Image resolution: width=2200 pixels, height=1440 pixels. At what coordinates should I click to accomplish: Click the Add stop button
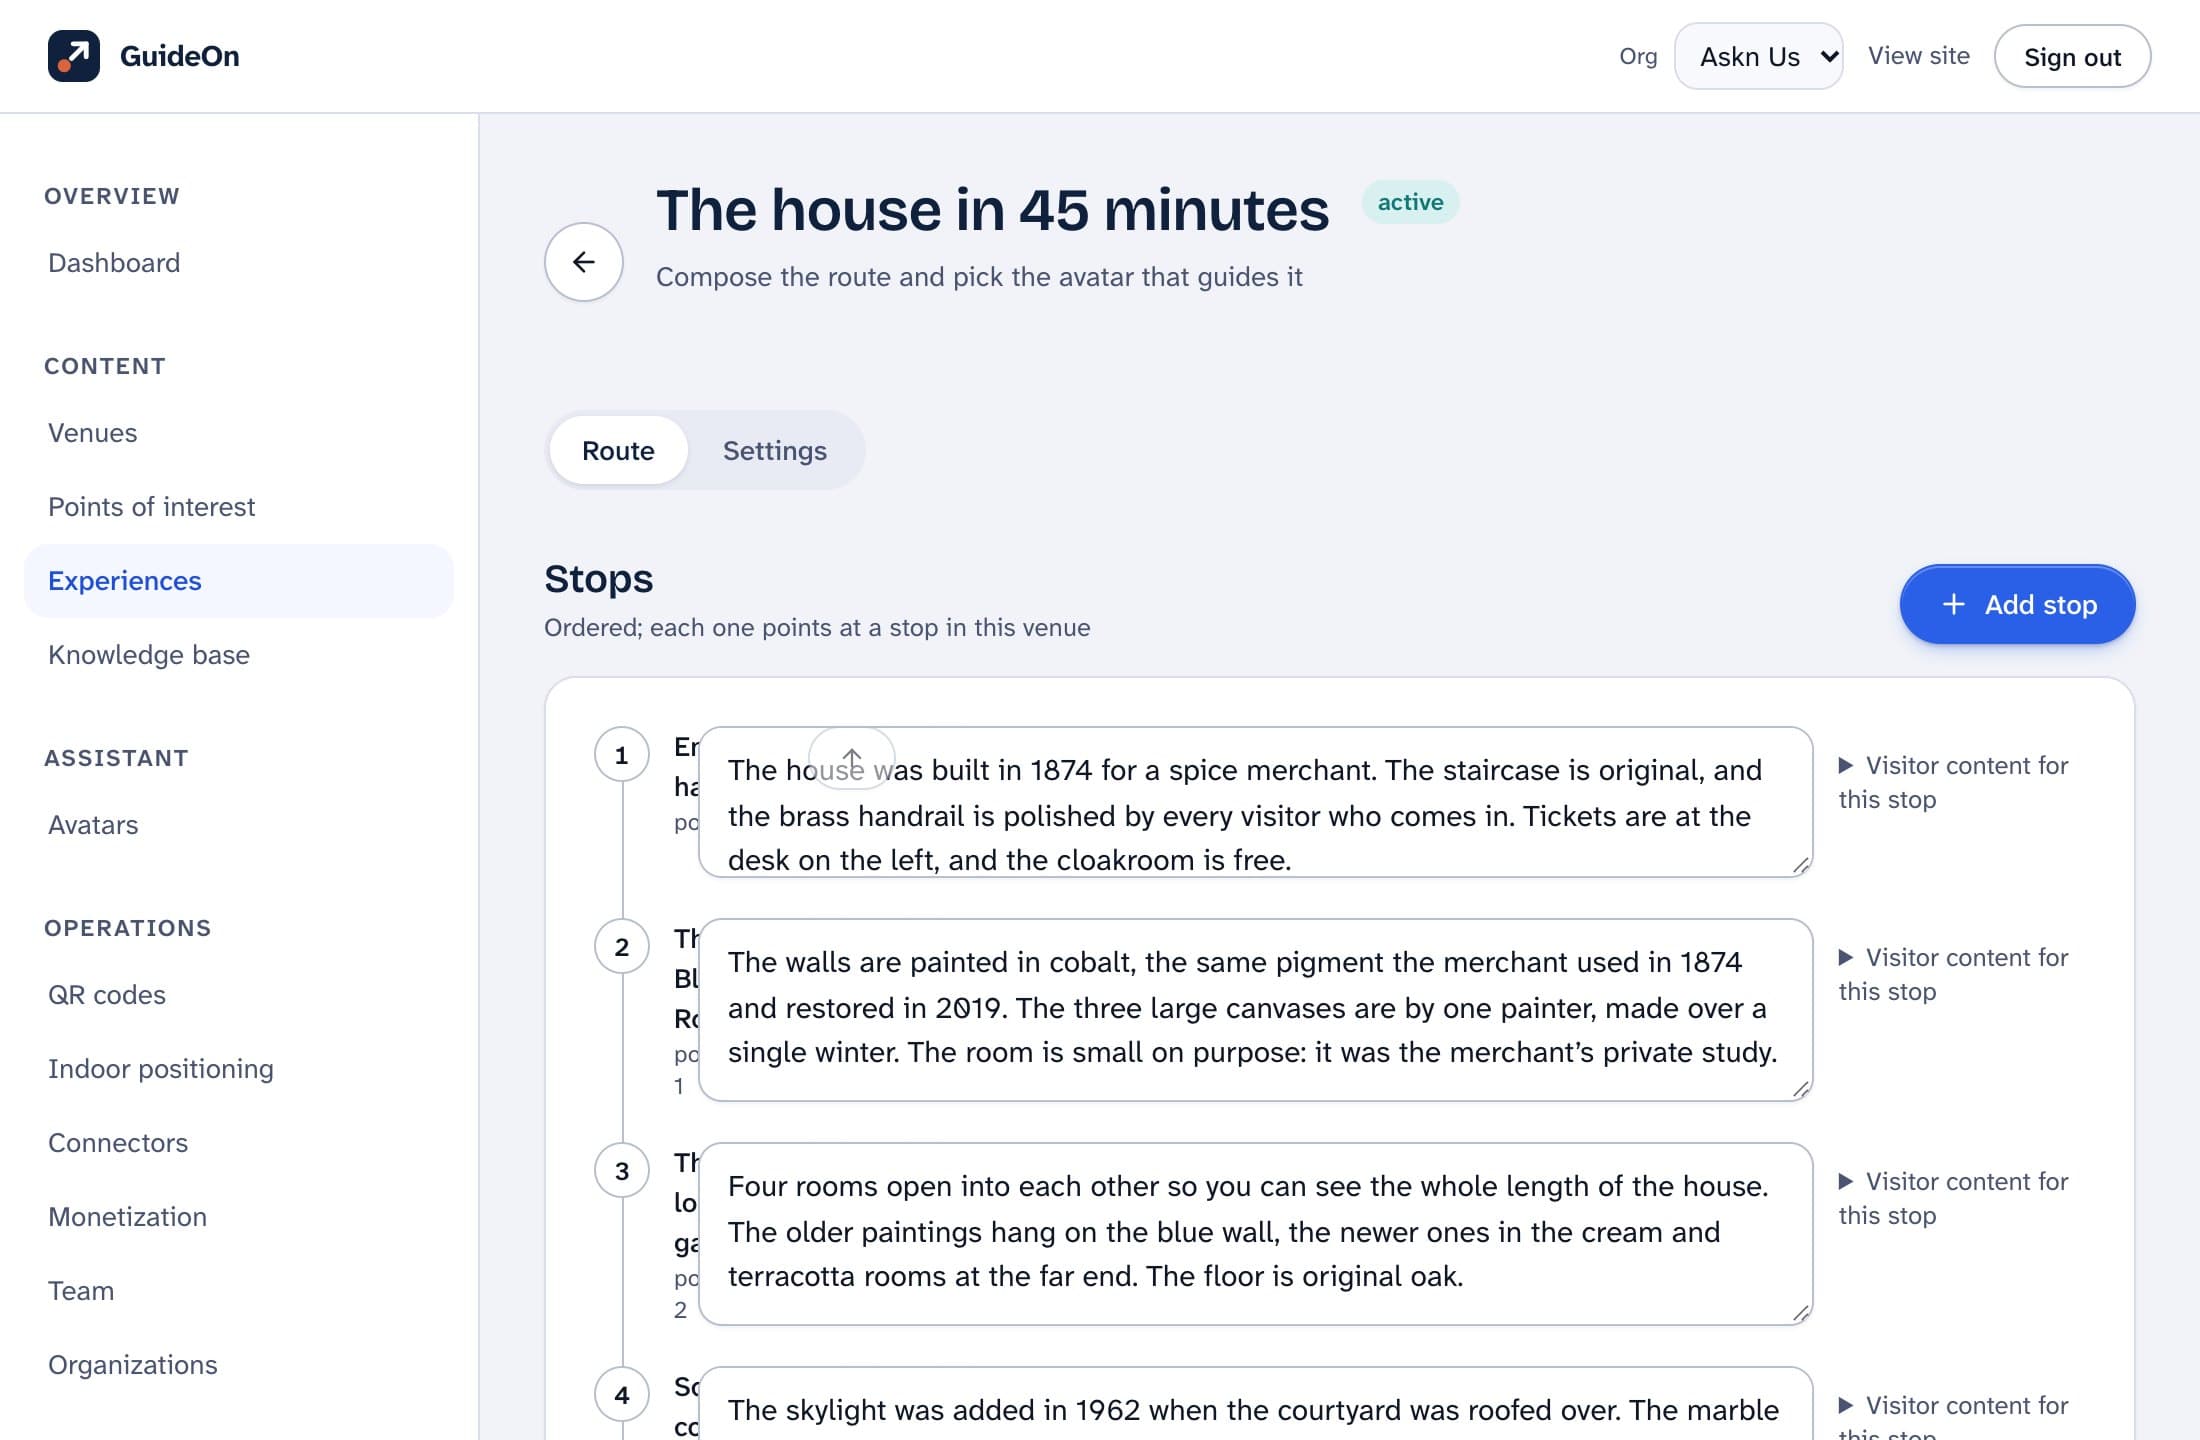pos(2017,605)
